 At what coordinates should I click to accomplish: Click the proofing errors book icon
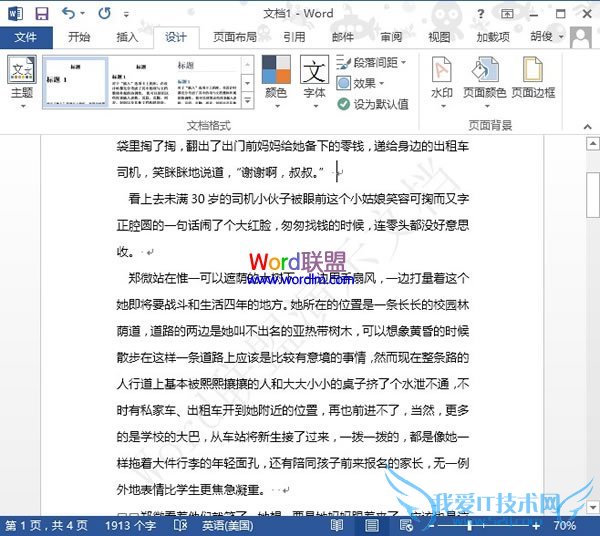[180, 525]
